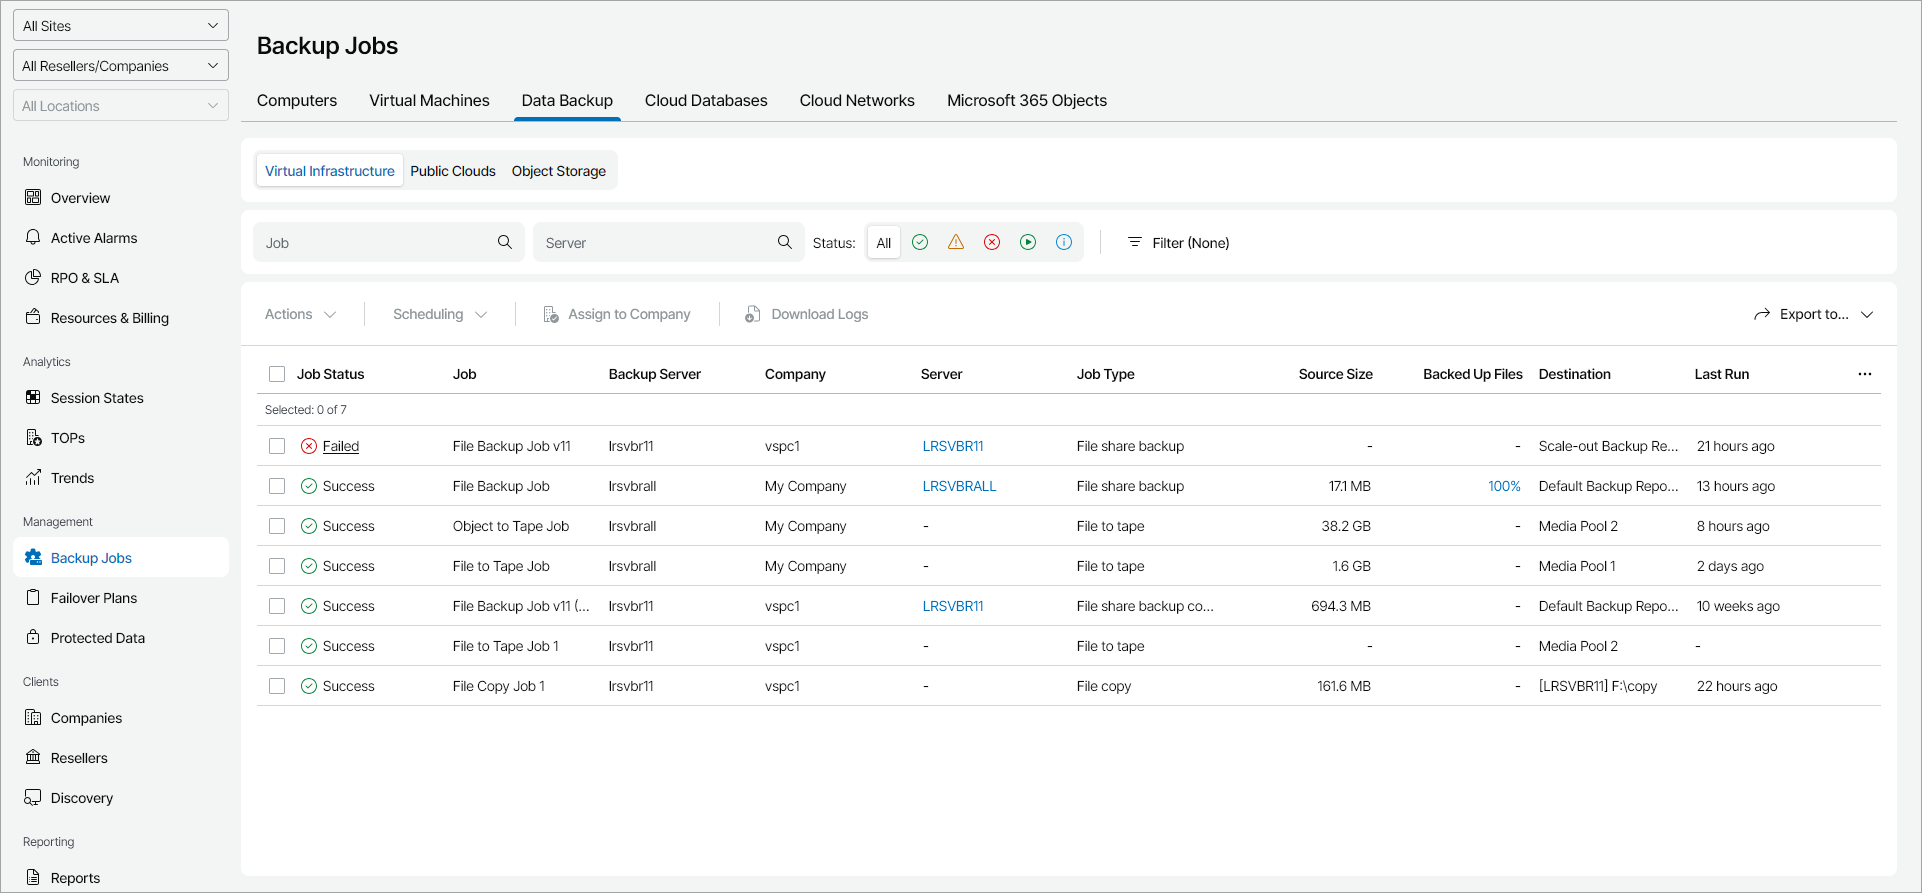The height and width of the screenshot is (893, 1922).
Task: Filter by Warning status icon
Action: [x=956, y=242]
